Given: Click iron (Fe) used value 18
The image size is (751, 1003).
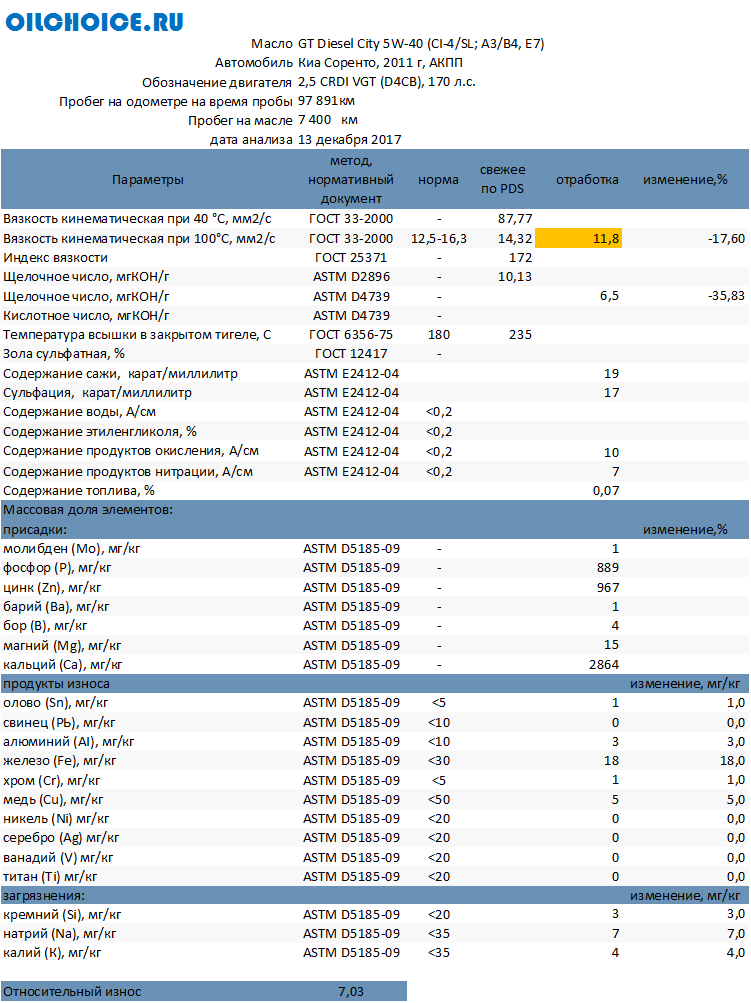Looking at the screenshot, I should click(611, 761).
